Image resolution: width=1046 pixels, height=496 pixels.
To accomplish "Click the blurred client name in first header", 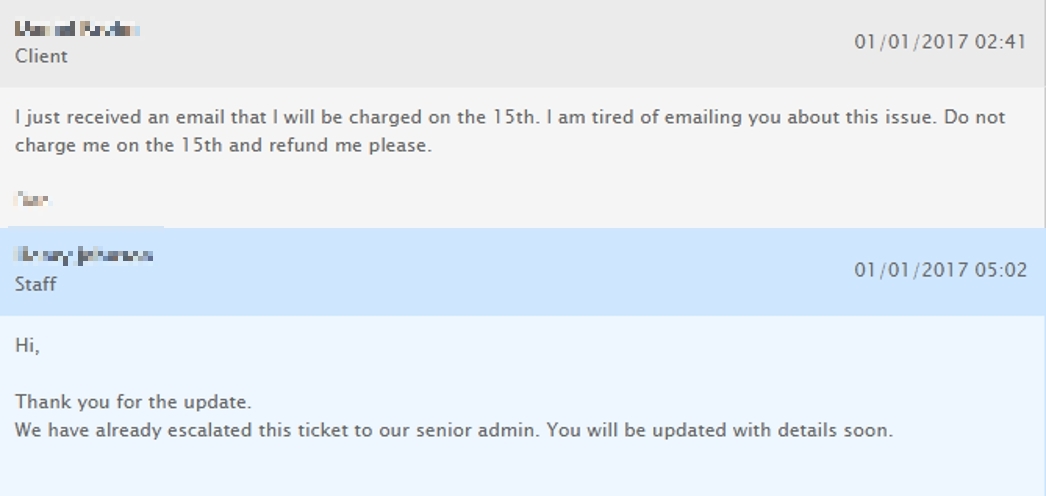I will click(x=77, y=29).
